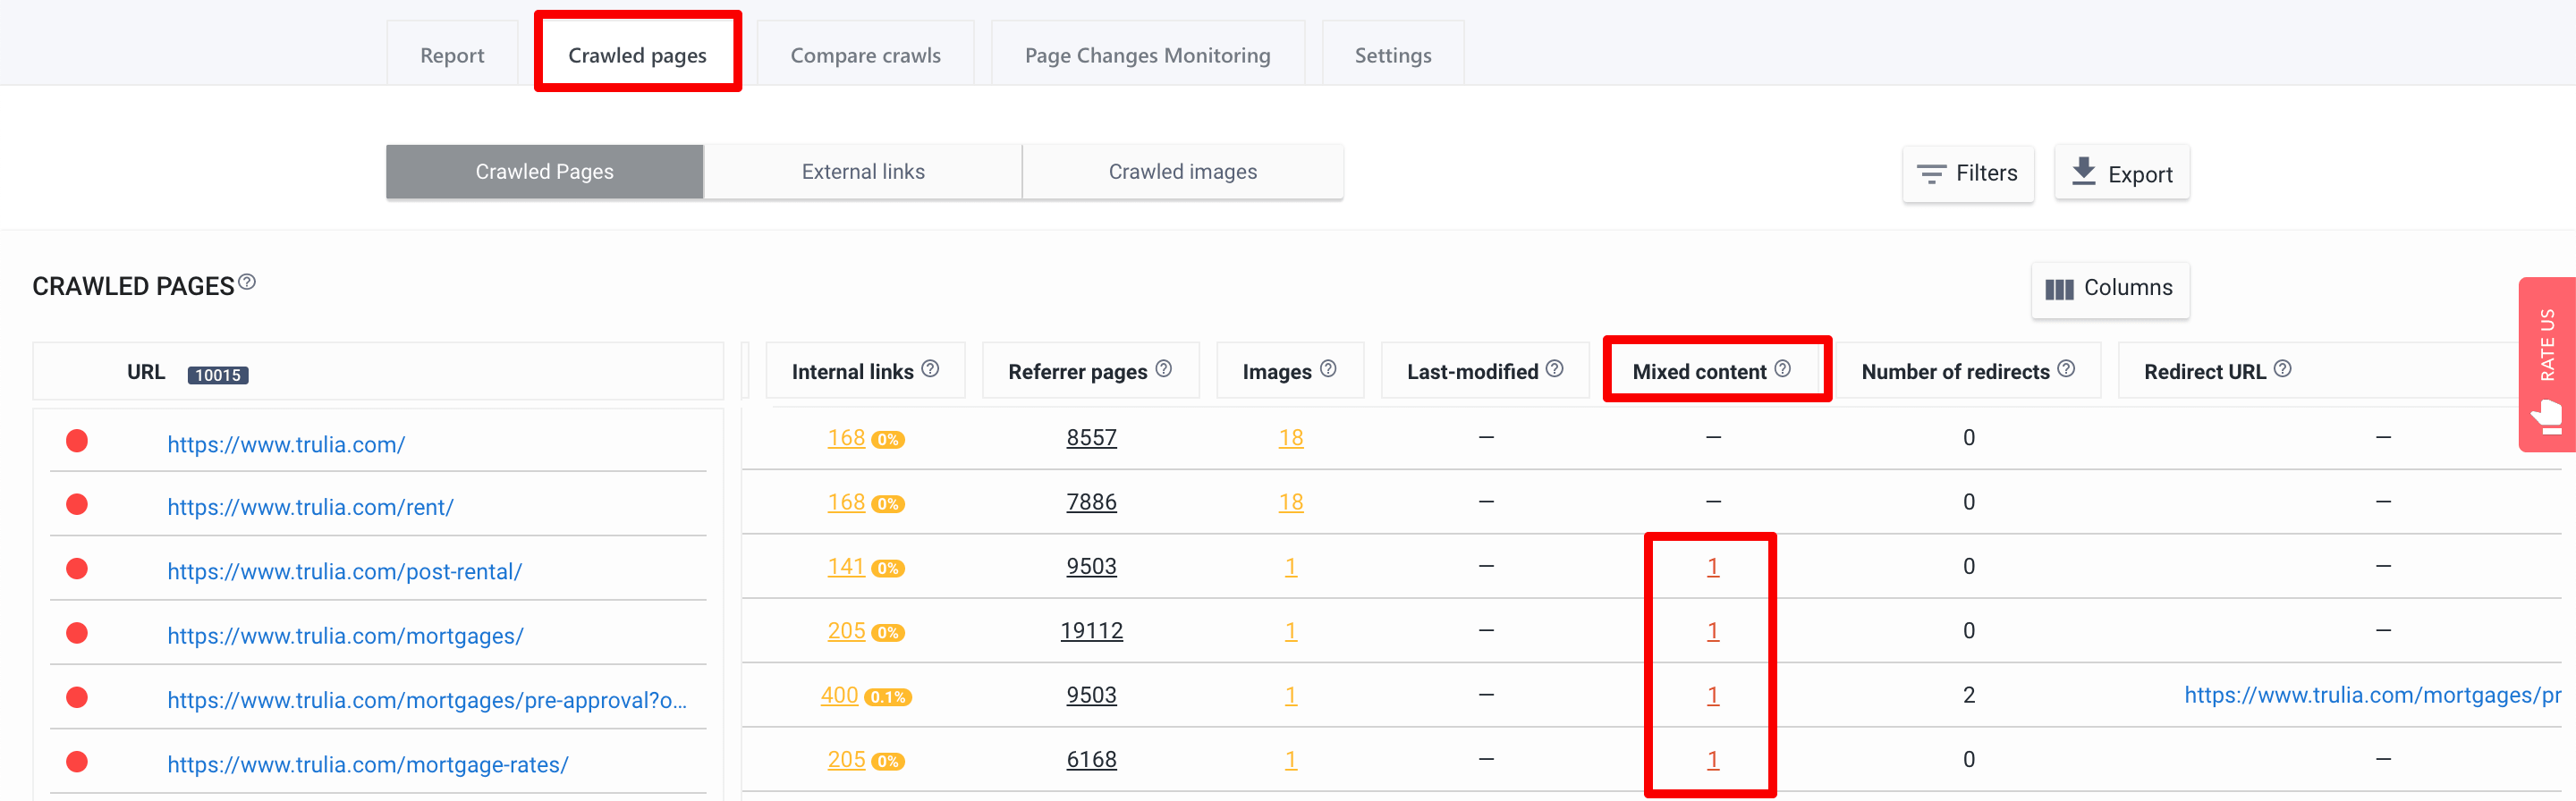The image size is (2576, 801).
Task: Open Page Changes Monitoring tab
Action: click(1147, 55)
